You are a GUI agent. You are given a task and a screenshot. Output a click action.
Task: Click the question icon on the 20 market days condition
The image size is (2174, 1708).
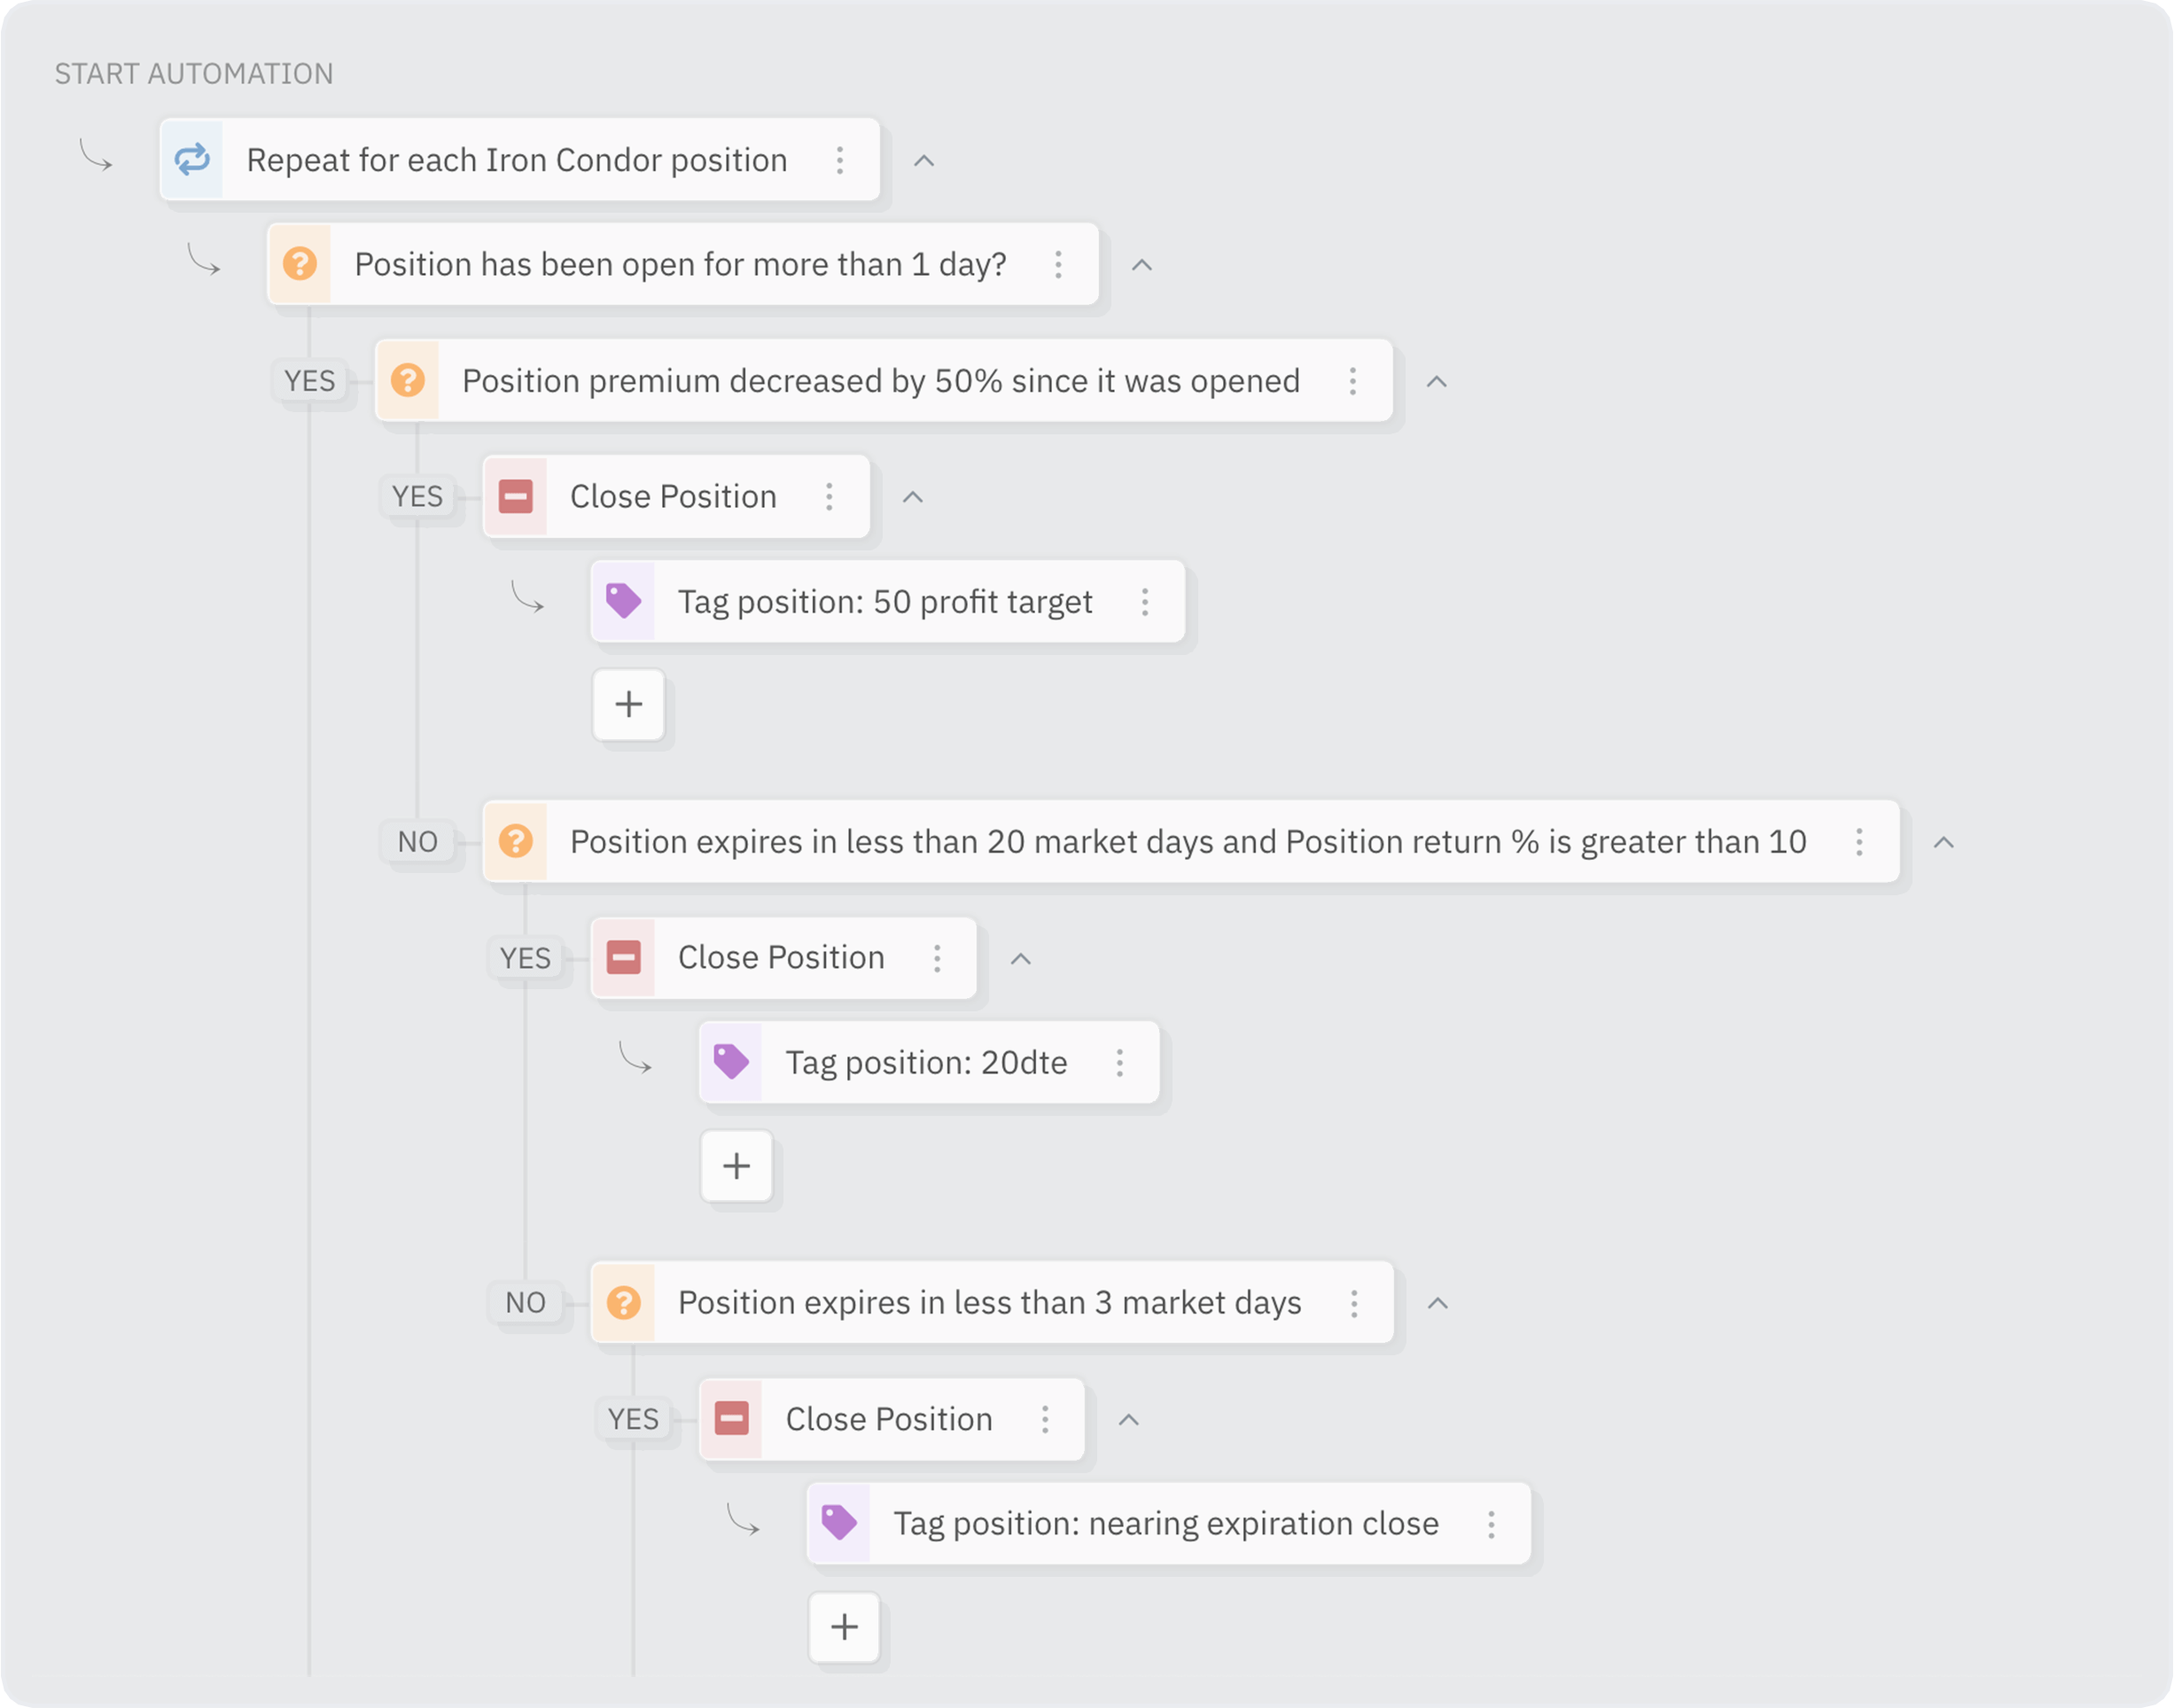coord(516,841)
